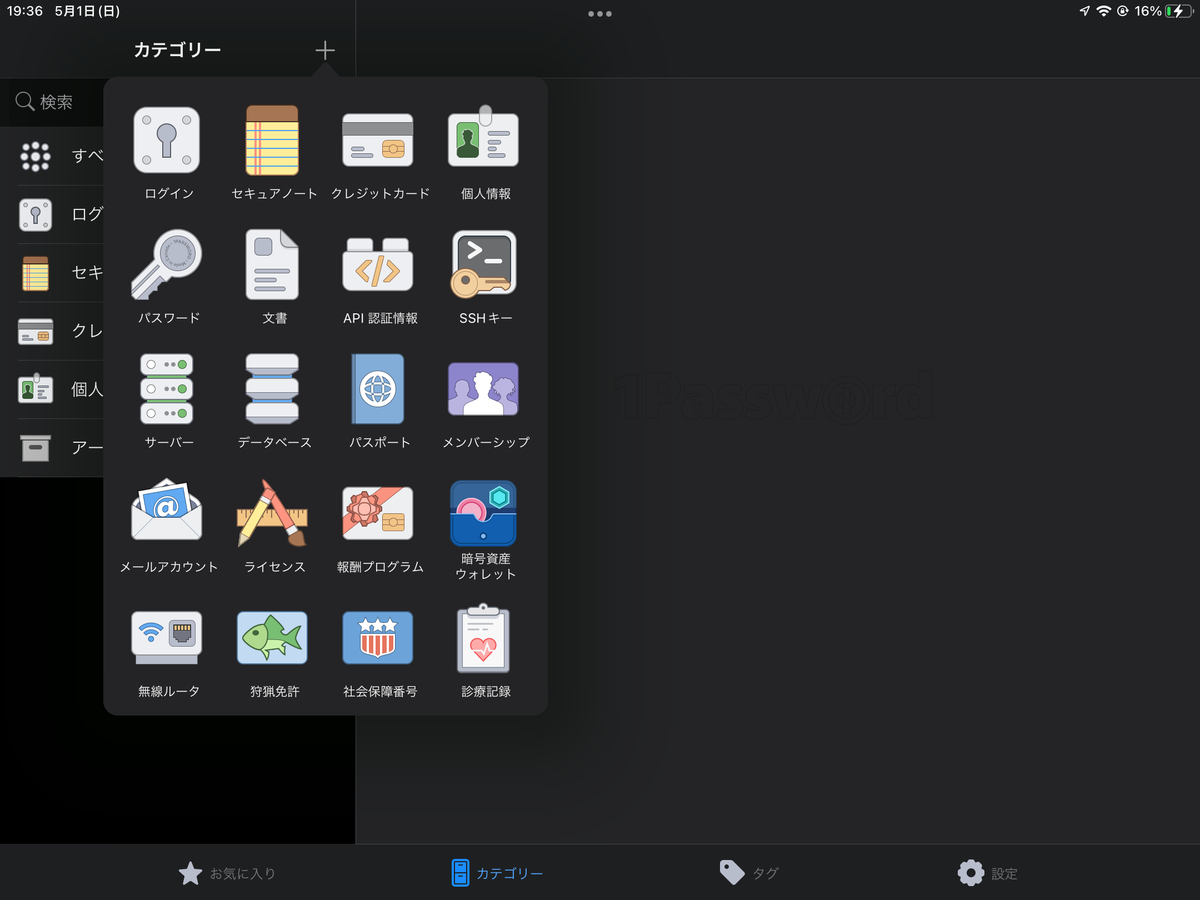Select the 文書 document icon
Screen dimensions: 1200x900
click(x=272, y=265)
